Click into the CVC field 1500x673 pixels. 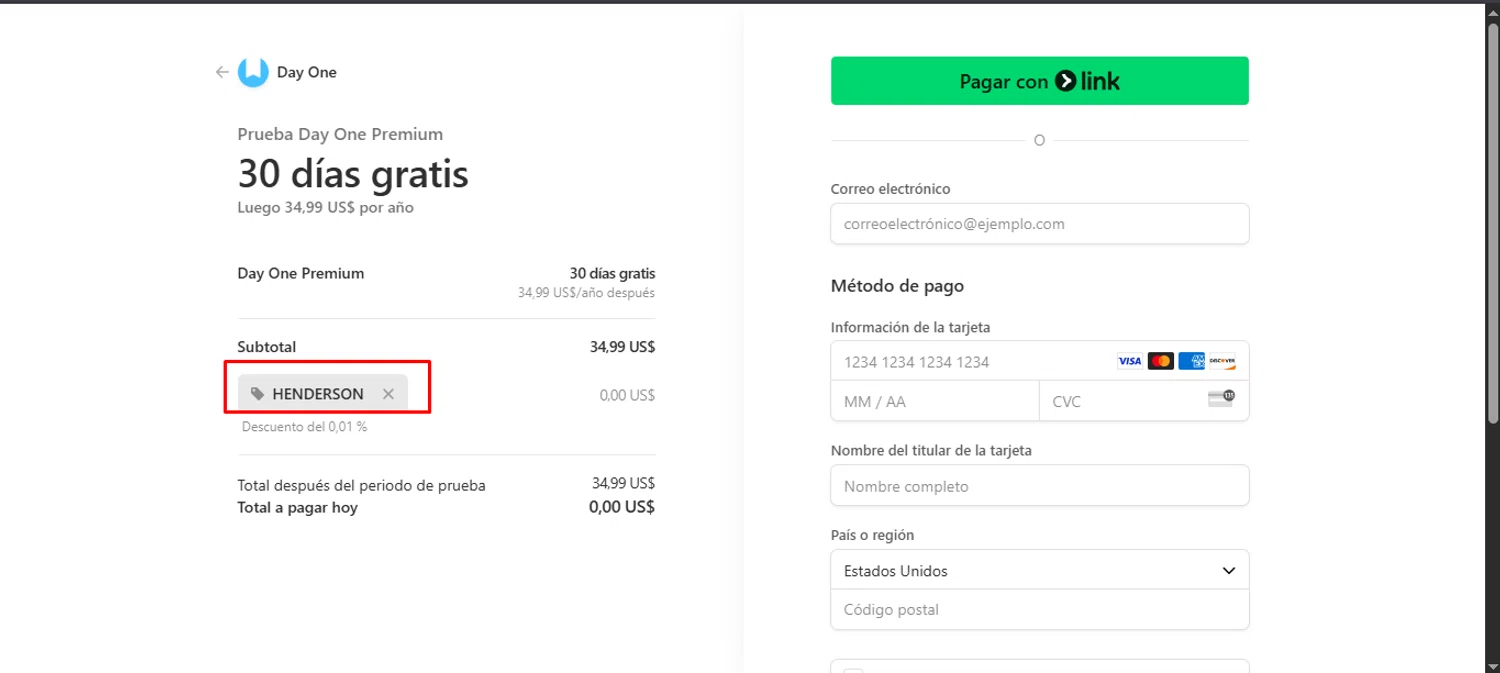(1120, 401)
